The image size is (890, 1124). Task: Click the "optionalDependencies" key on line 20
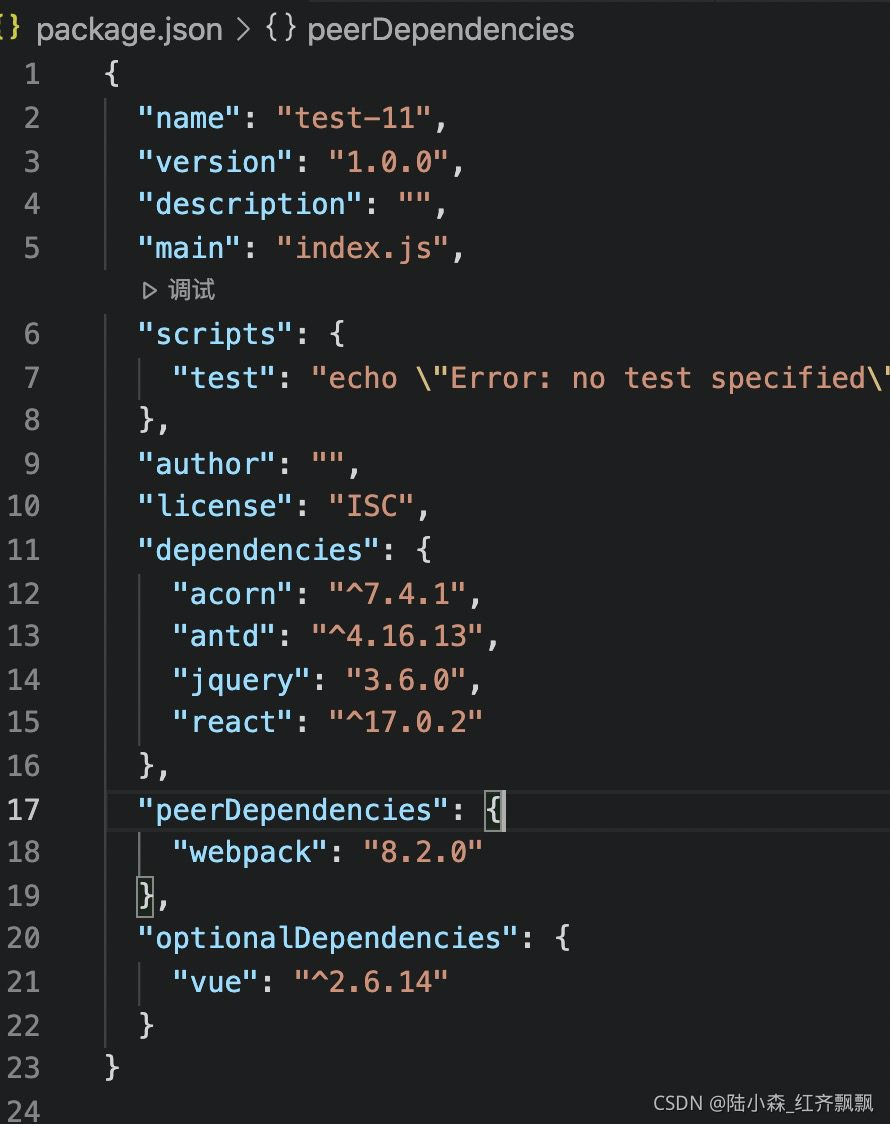327,938
